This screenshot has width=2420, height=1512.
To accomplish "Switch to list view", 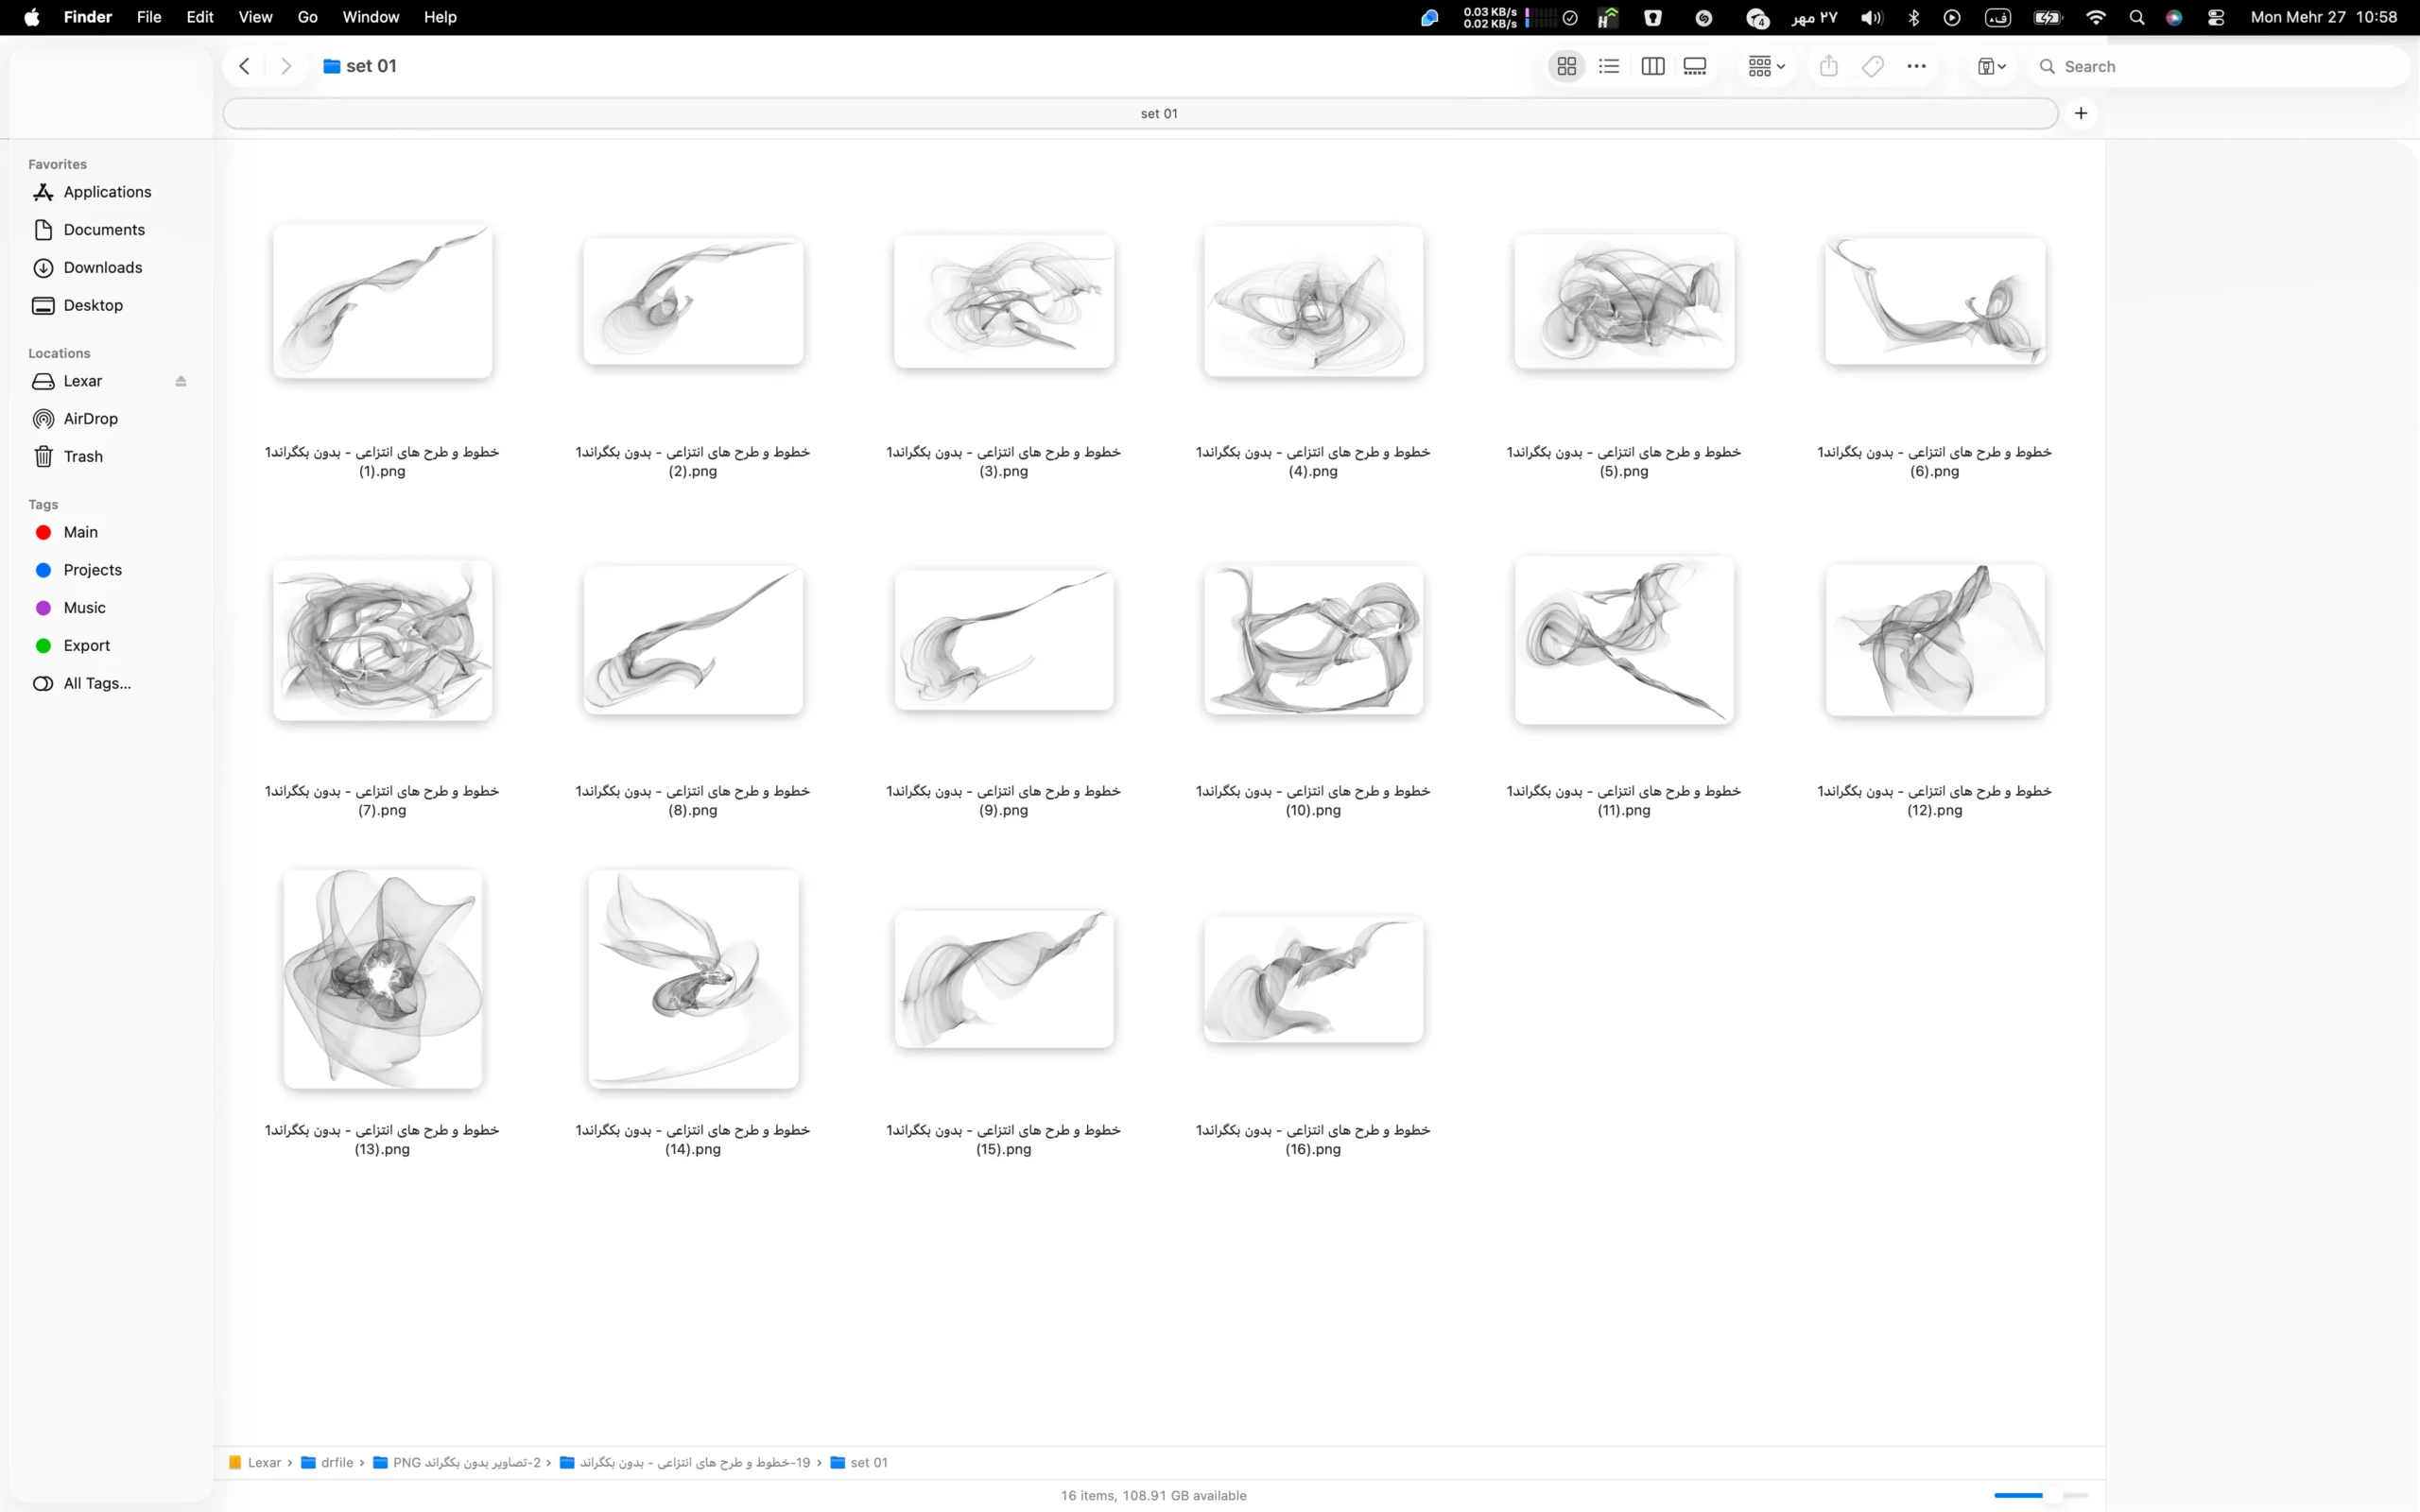I will tap(1609, 66).
